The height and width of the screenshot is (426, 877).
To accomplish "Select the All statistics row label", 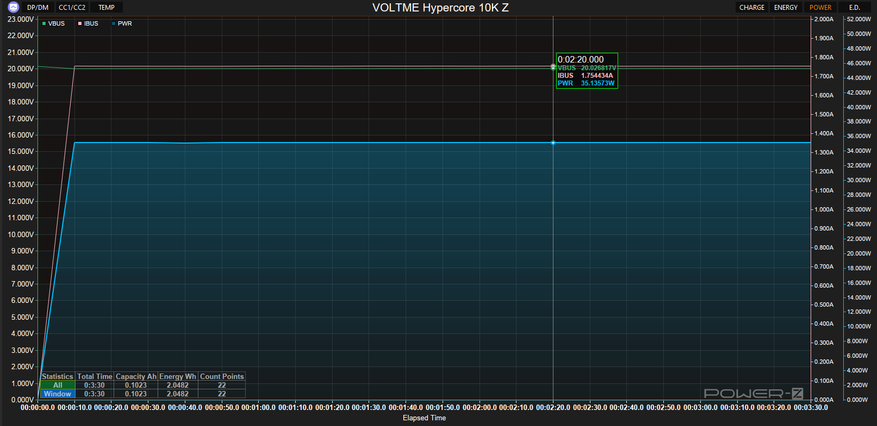I will click(58, 385).
